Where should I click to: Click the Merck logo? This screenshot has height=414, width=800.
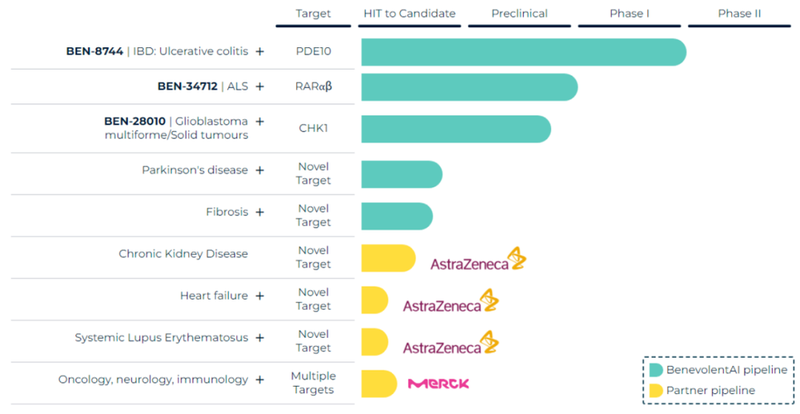click(x=438, y=383)
